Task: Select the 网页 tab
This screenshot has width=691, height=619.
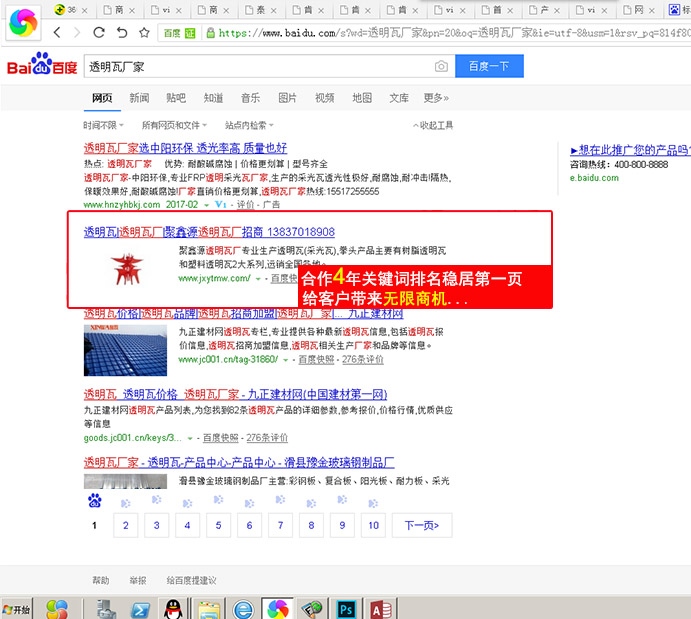Action: (x=102, y=98)
